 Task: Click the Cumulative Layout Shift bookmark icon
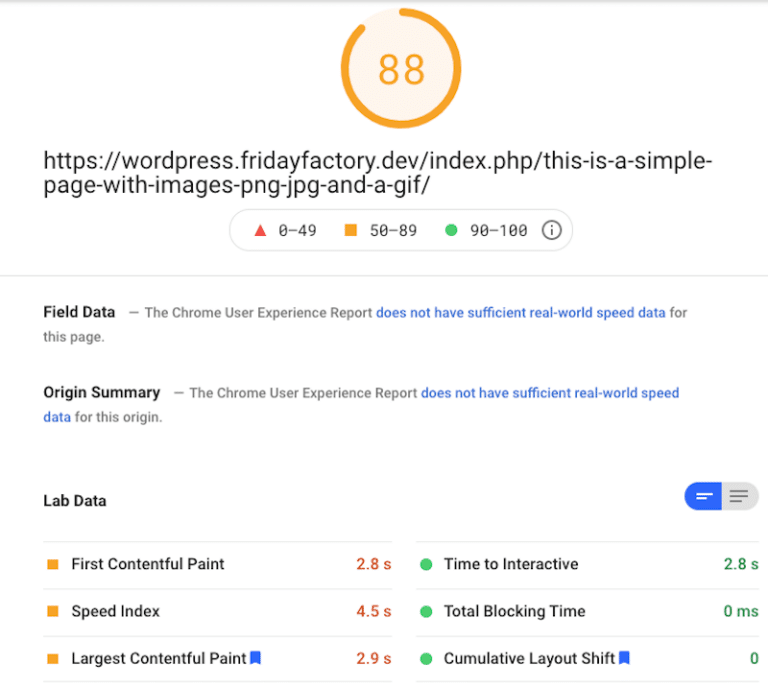(624, 658)
